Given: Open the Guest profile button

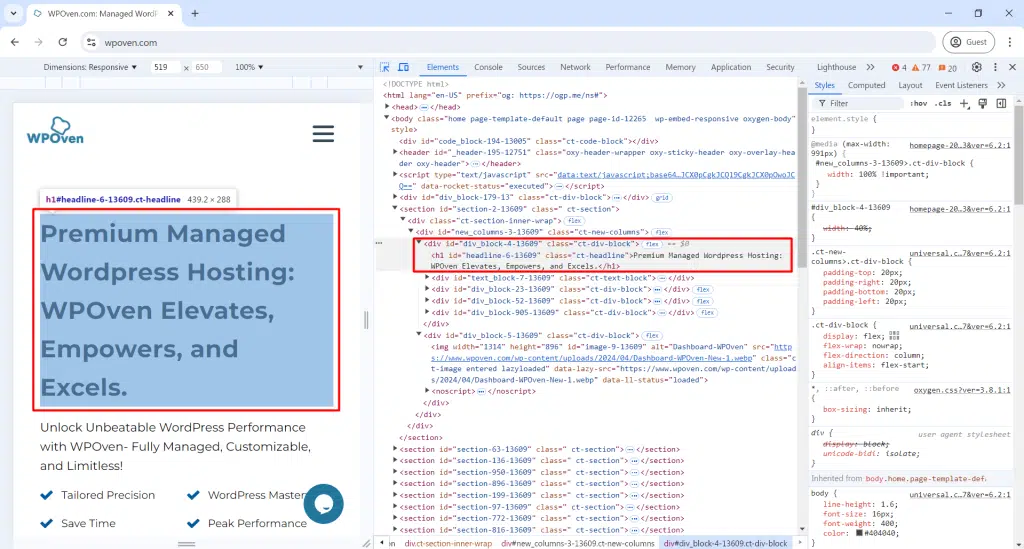Looking at the screenshot, I should 968,42.
